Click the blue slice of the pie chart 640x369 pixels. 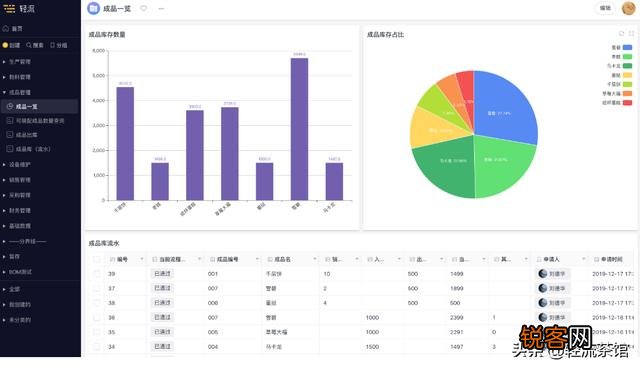click(506, 108)
